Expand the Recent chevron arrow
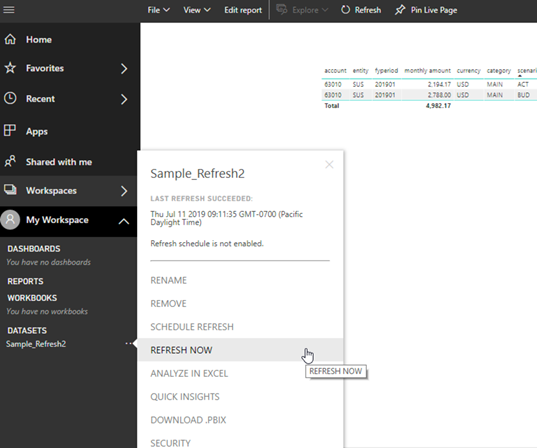Image resolution: width=537 pixels, height=448 pixels. 124,99
